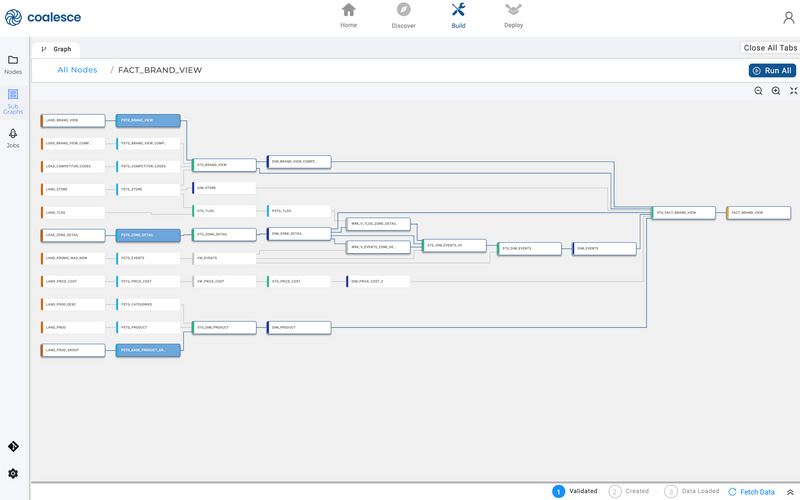
Task: Select the PSTG_PRODUCT node
Action: [x=148, y=328]
